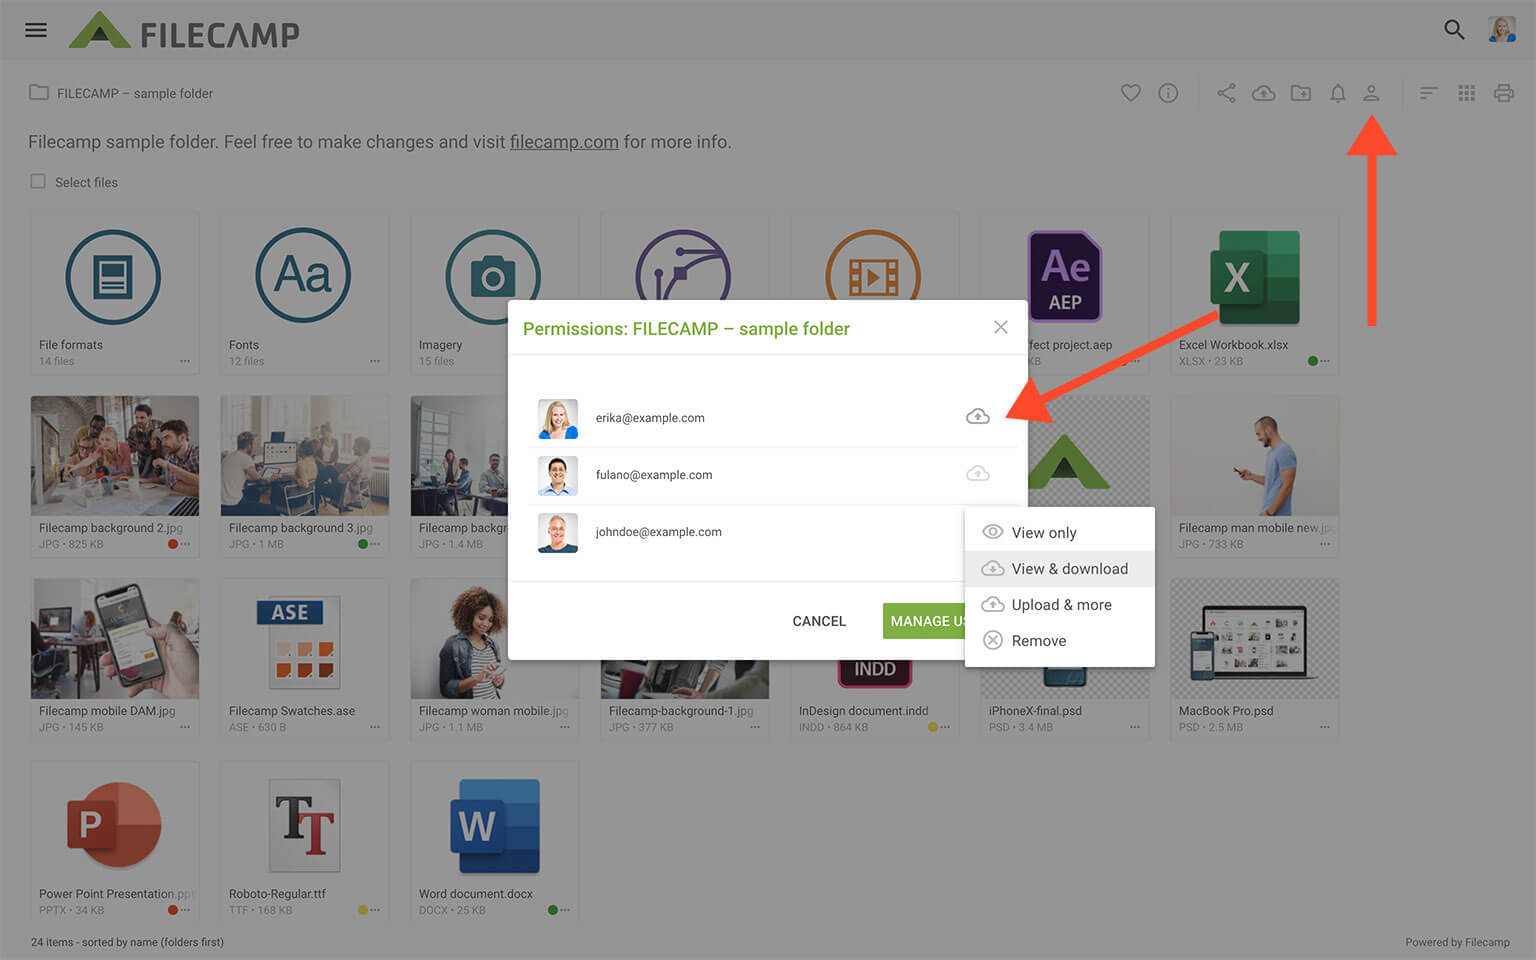
Task: Open permission dropdown for fulano@example.com
Action: 977,474
